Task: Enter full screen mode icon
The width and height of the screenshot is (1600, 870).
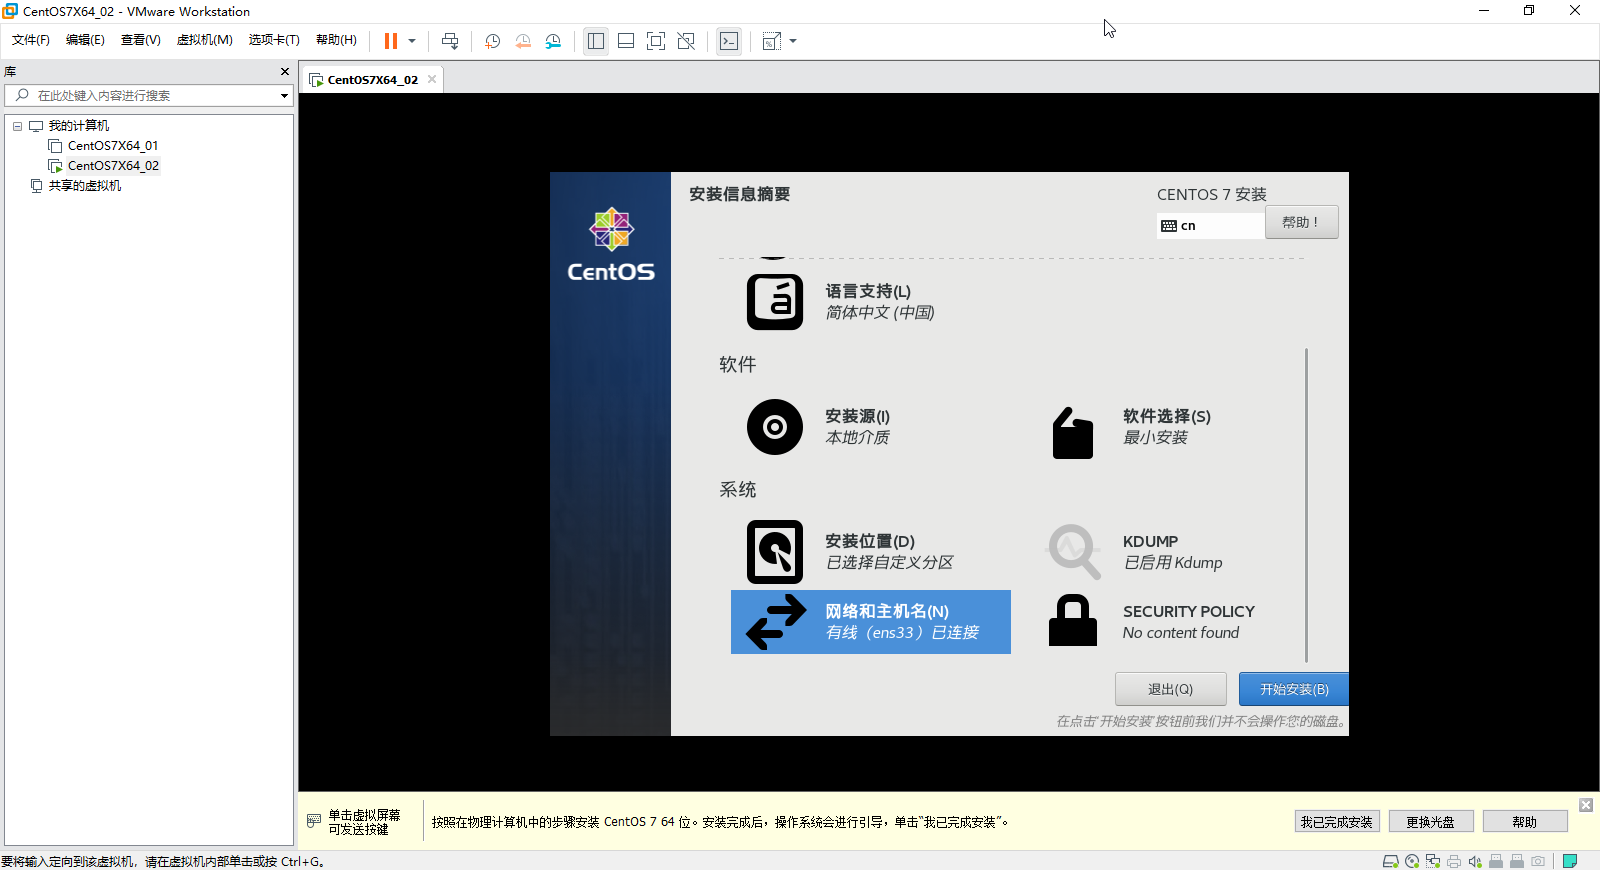Action: (656, 41)
